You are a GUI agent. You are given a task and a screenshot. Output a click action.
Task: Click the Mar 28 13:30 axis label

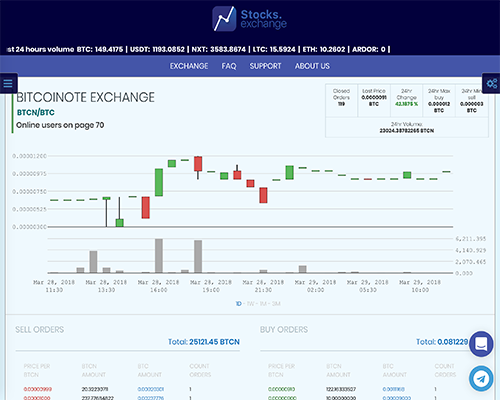click(106, 286)
